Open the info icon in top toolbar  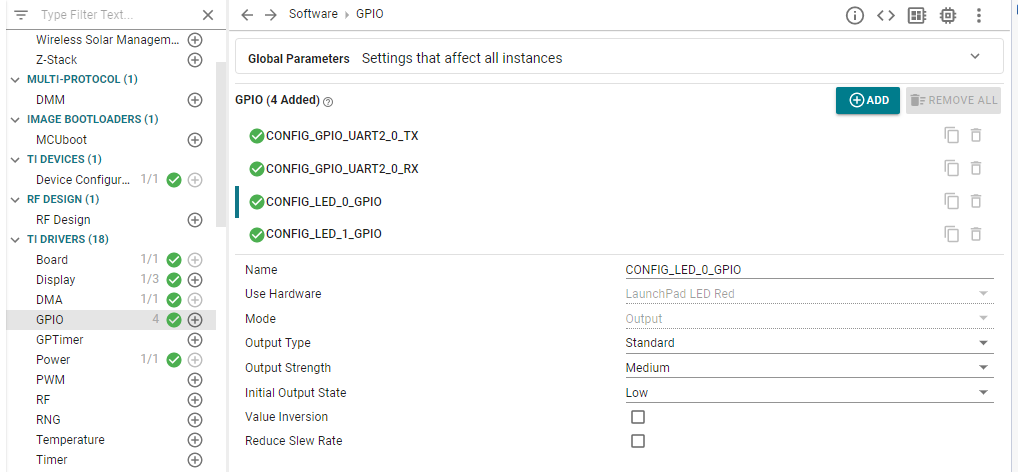pyautogui.click(x=854, y=15)
